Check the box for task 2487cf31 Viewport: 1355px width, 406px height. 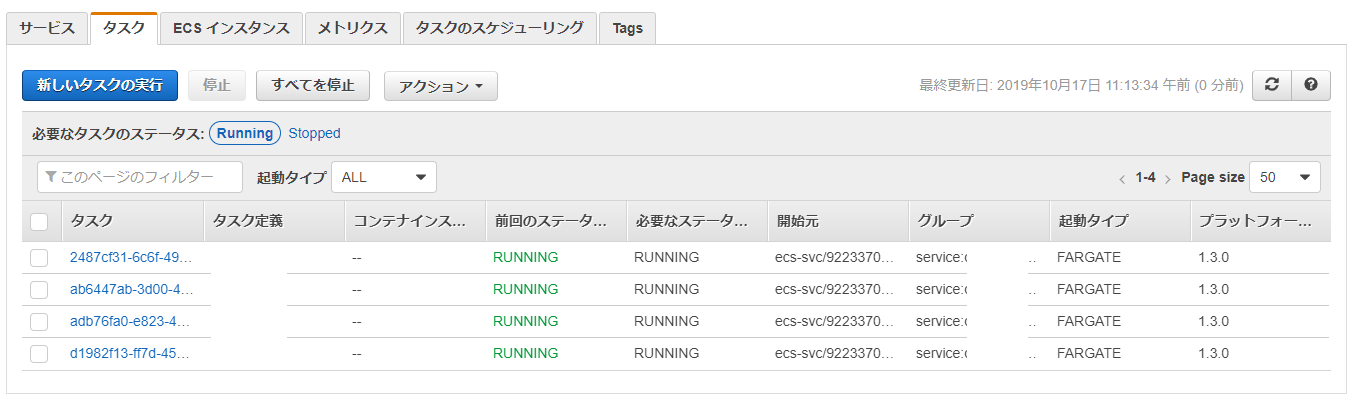point(39,257)
